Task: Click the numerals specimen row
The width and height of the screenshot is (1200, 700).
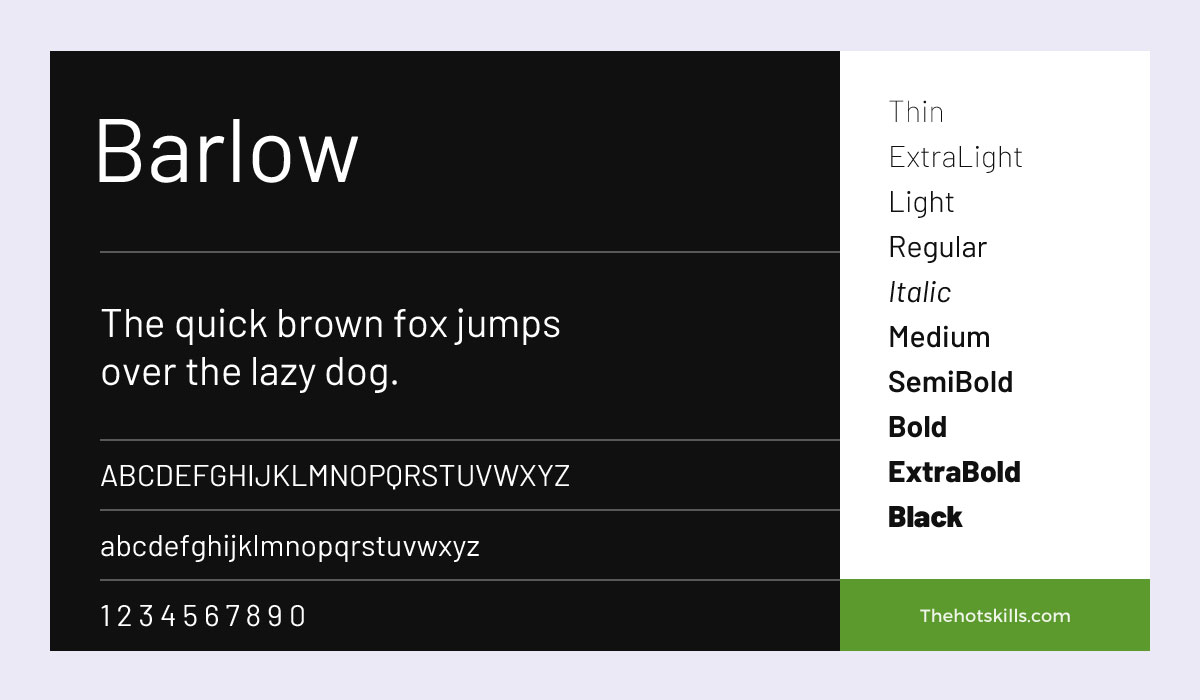Action: pos(203,616)
